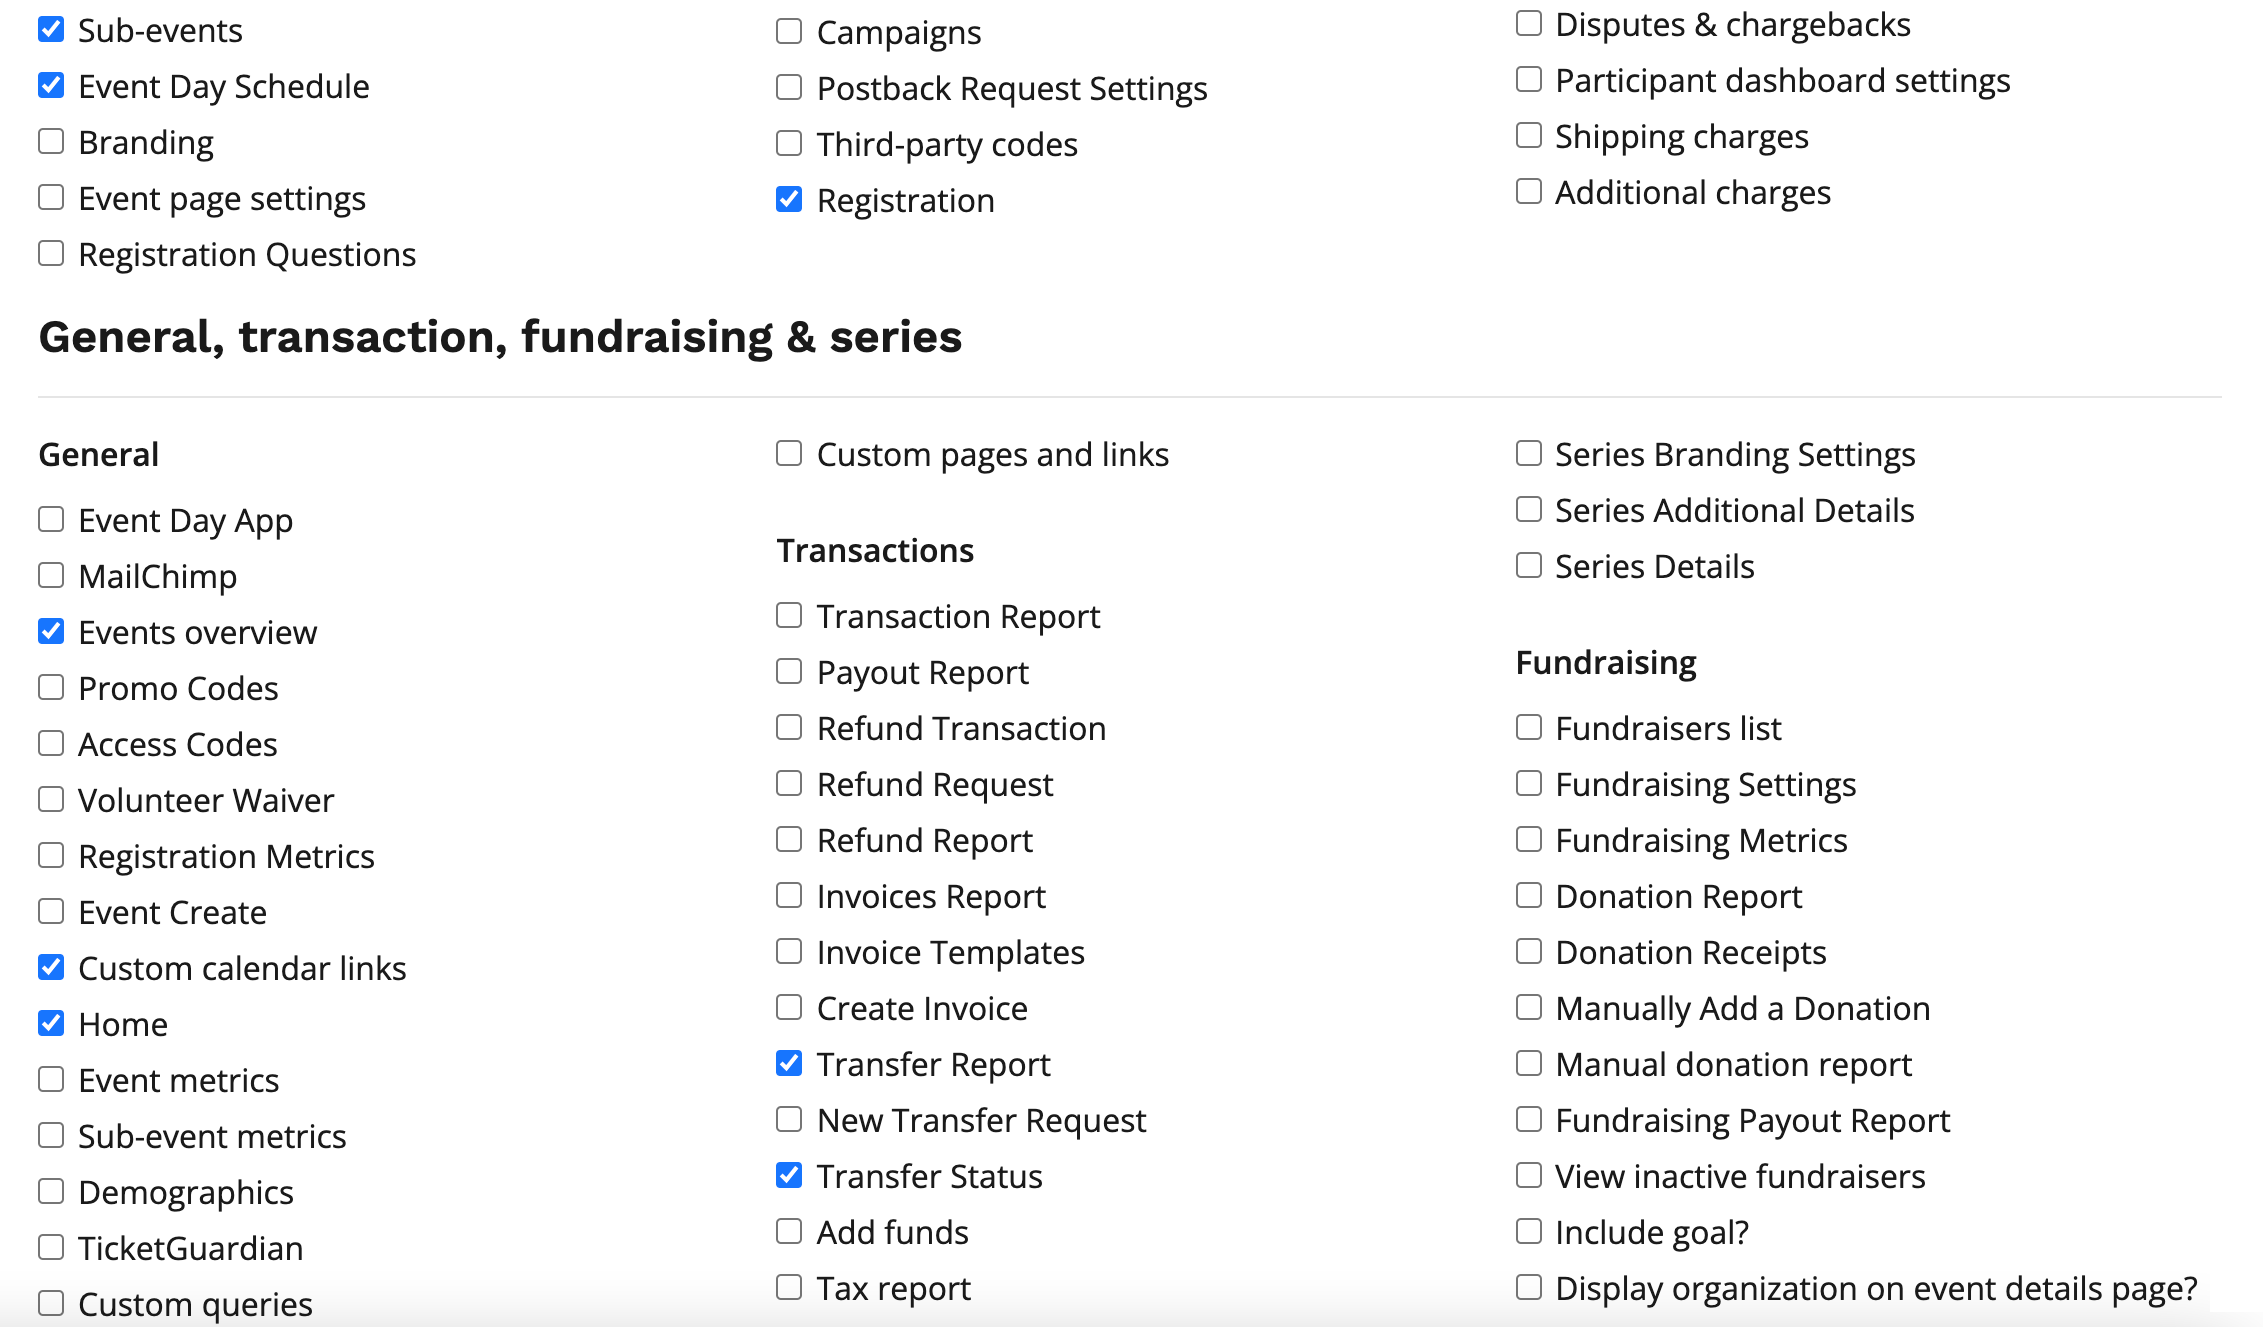Select the MailChimp checkbox
Screen dimensions: 2263x1327
click(51, 576)
